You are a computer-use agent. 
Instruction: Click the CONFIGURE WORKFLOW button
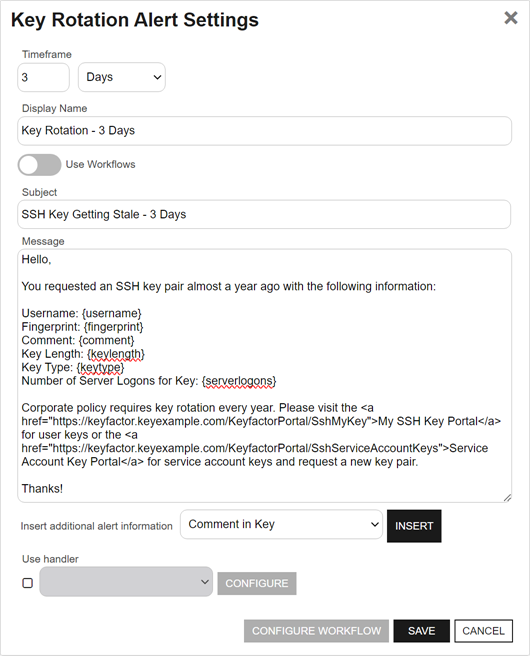tap(316, 631)
